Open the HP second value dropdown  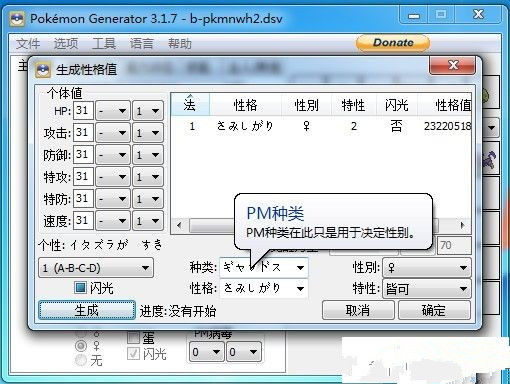click(148, 110)
